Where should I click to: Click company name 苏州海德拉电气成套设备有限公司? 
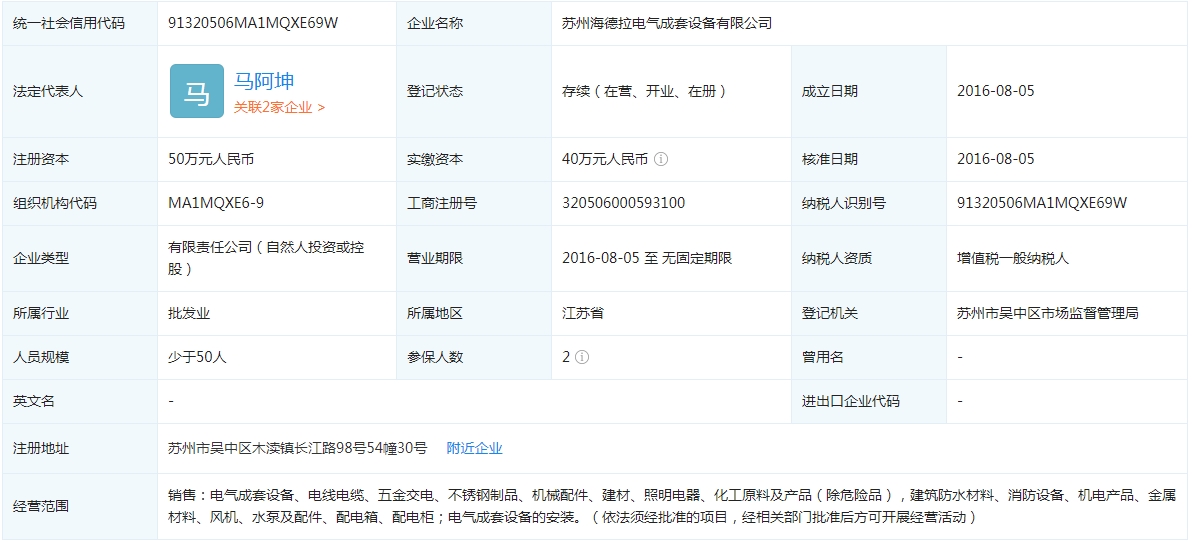(x=667, y=23)
